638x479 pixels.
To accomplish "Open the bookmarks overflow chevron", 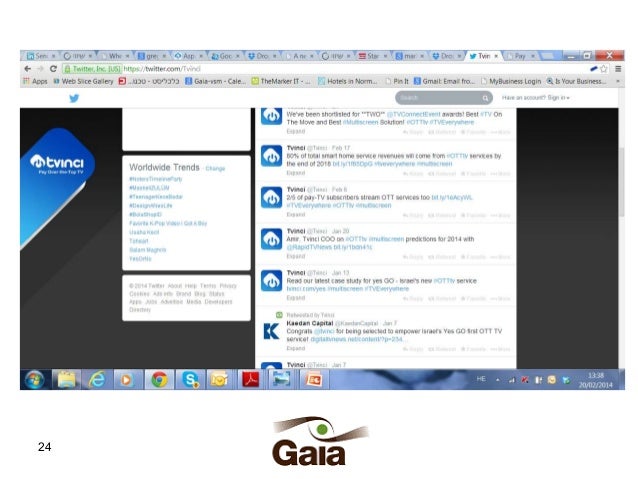I will [x=618, y=81].
